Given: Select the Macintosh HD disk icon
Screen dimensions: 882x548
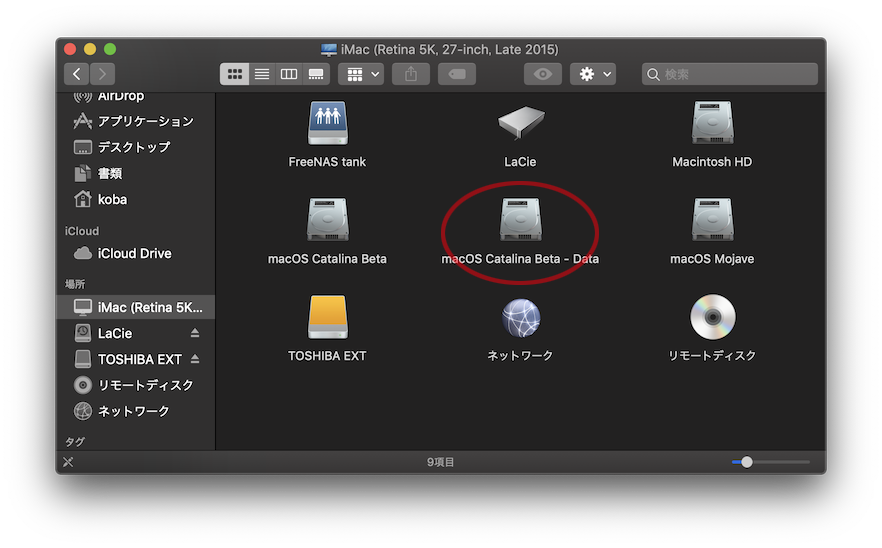Looking at the screenshot, I should point(713,123).
